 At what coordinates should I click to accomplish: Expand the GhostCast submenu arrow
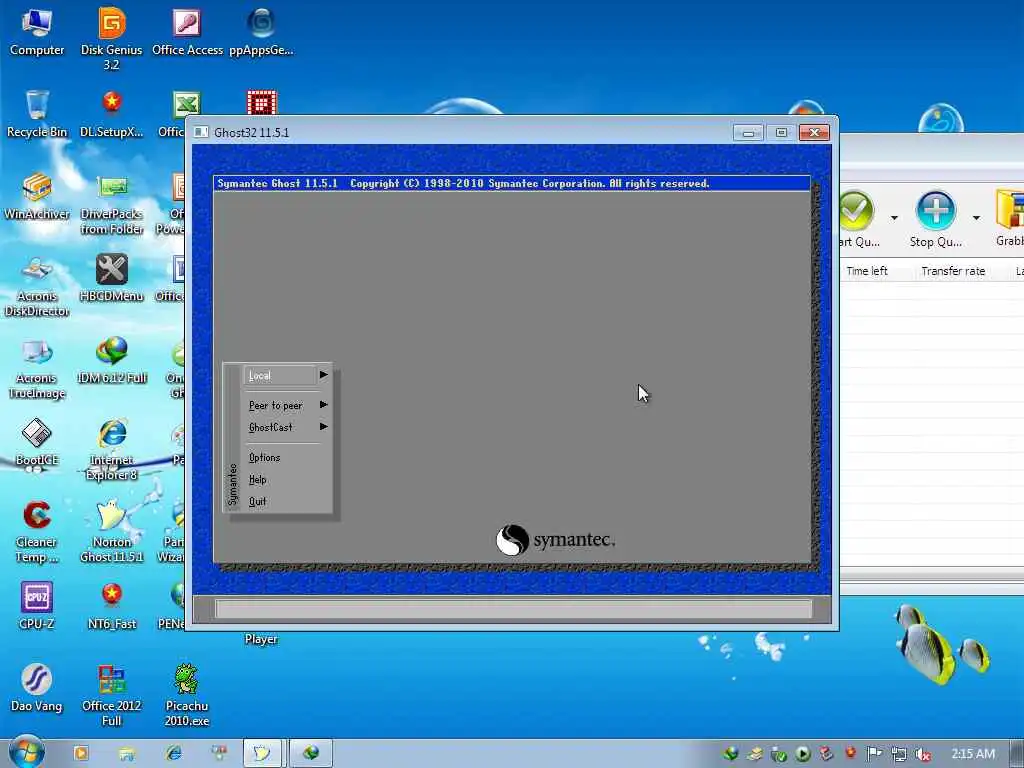click(324, 426)
